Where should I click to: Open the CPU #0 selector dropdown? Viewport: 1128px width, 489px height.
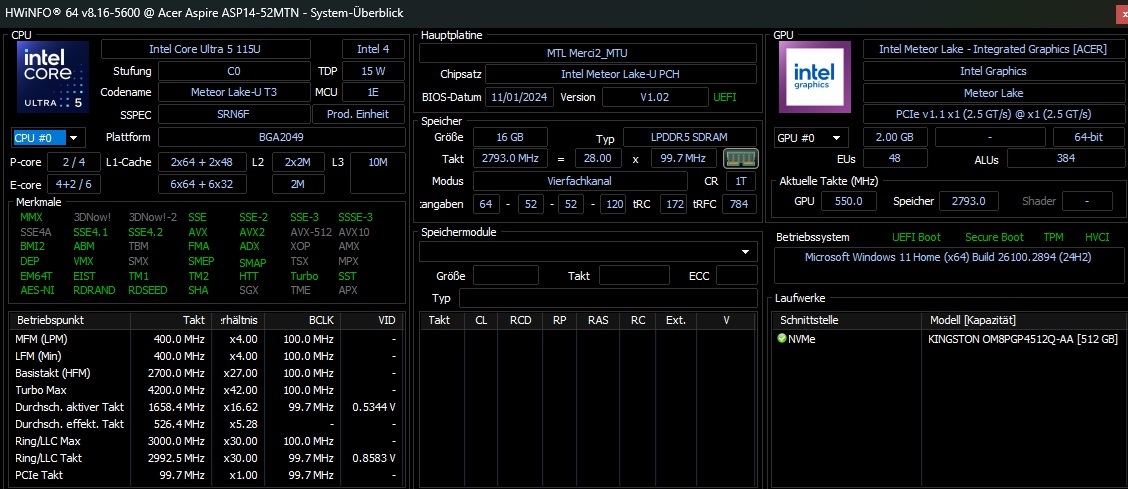click(48, 137)
